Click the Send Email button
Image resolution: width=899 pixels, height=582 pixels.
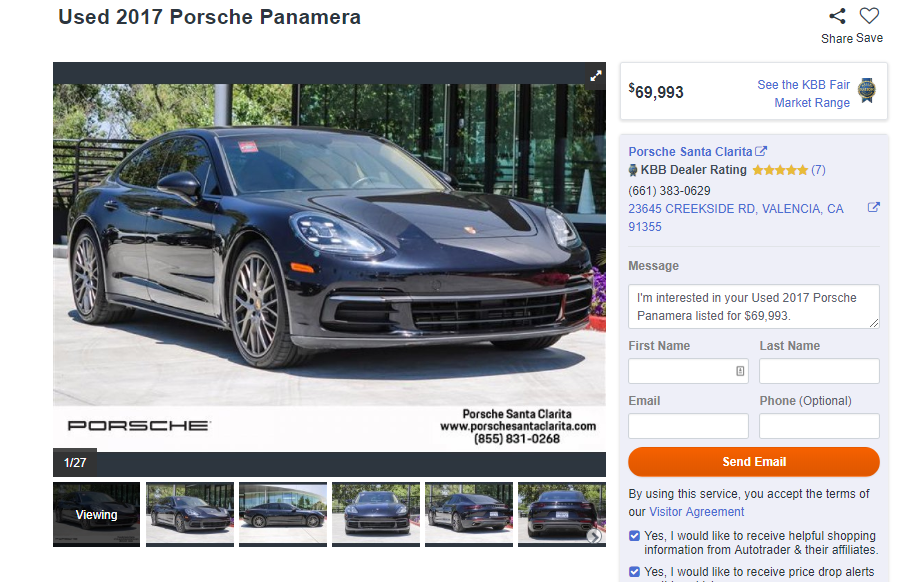click(753, 462)
